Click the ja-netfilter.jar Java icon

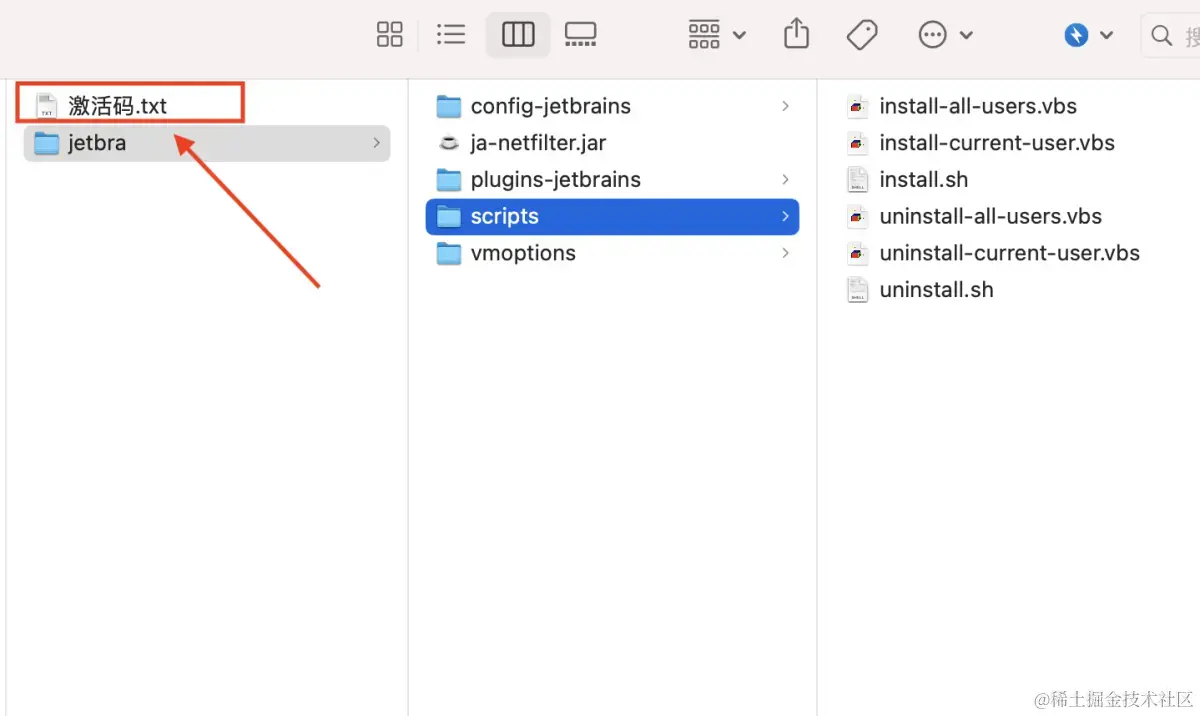[450, 143]
